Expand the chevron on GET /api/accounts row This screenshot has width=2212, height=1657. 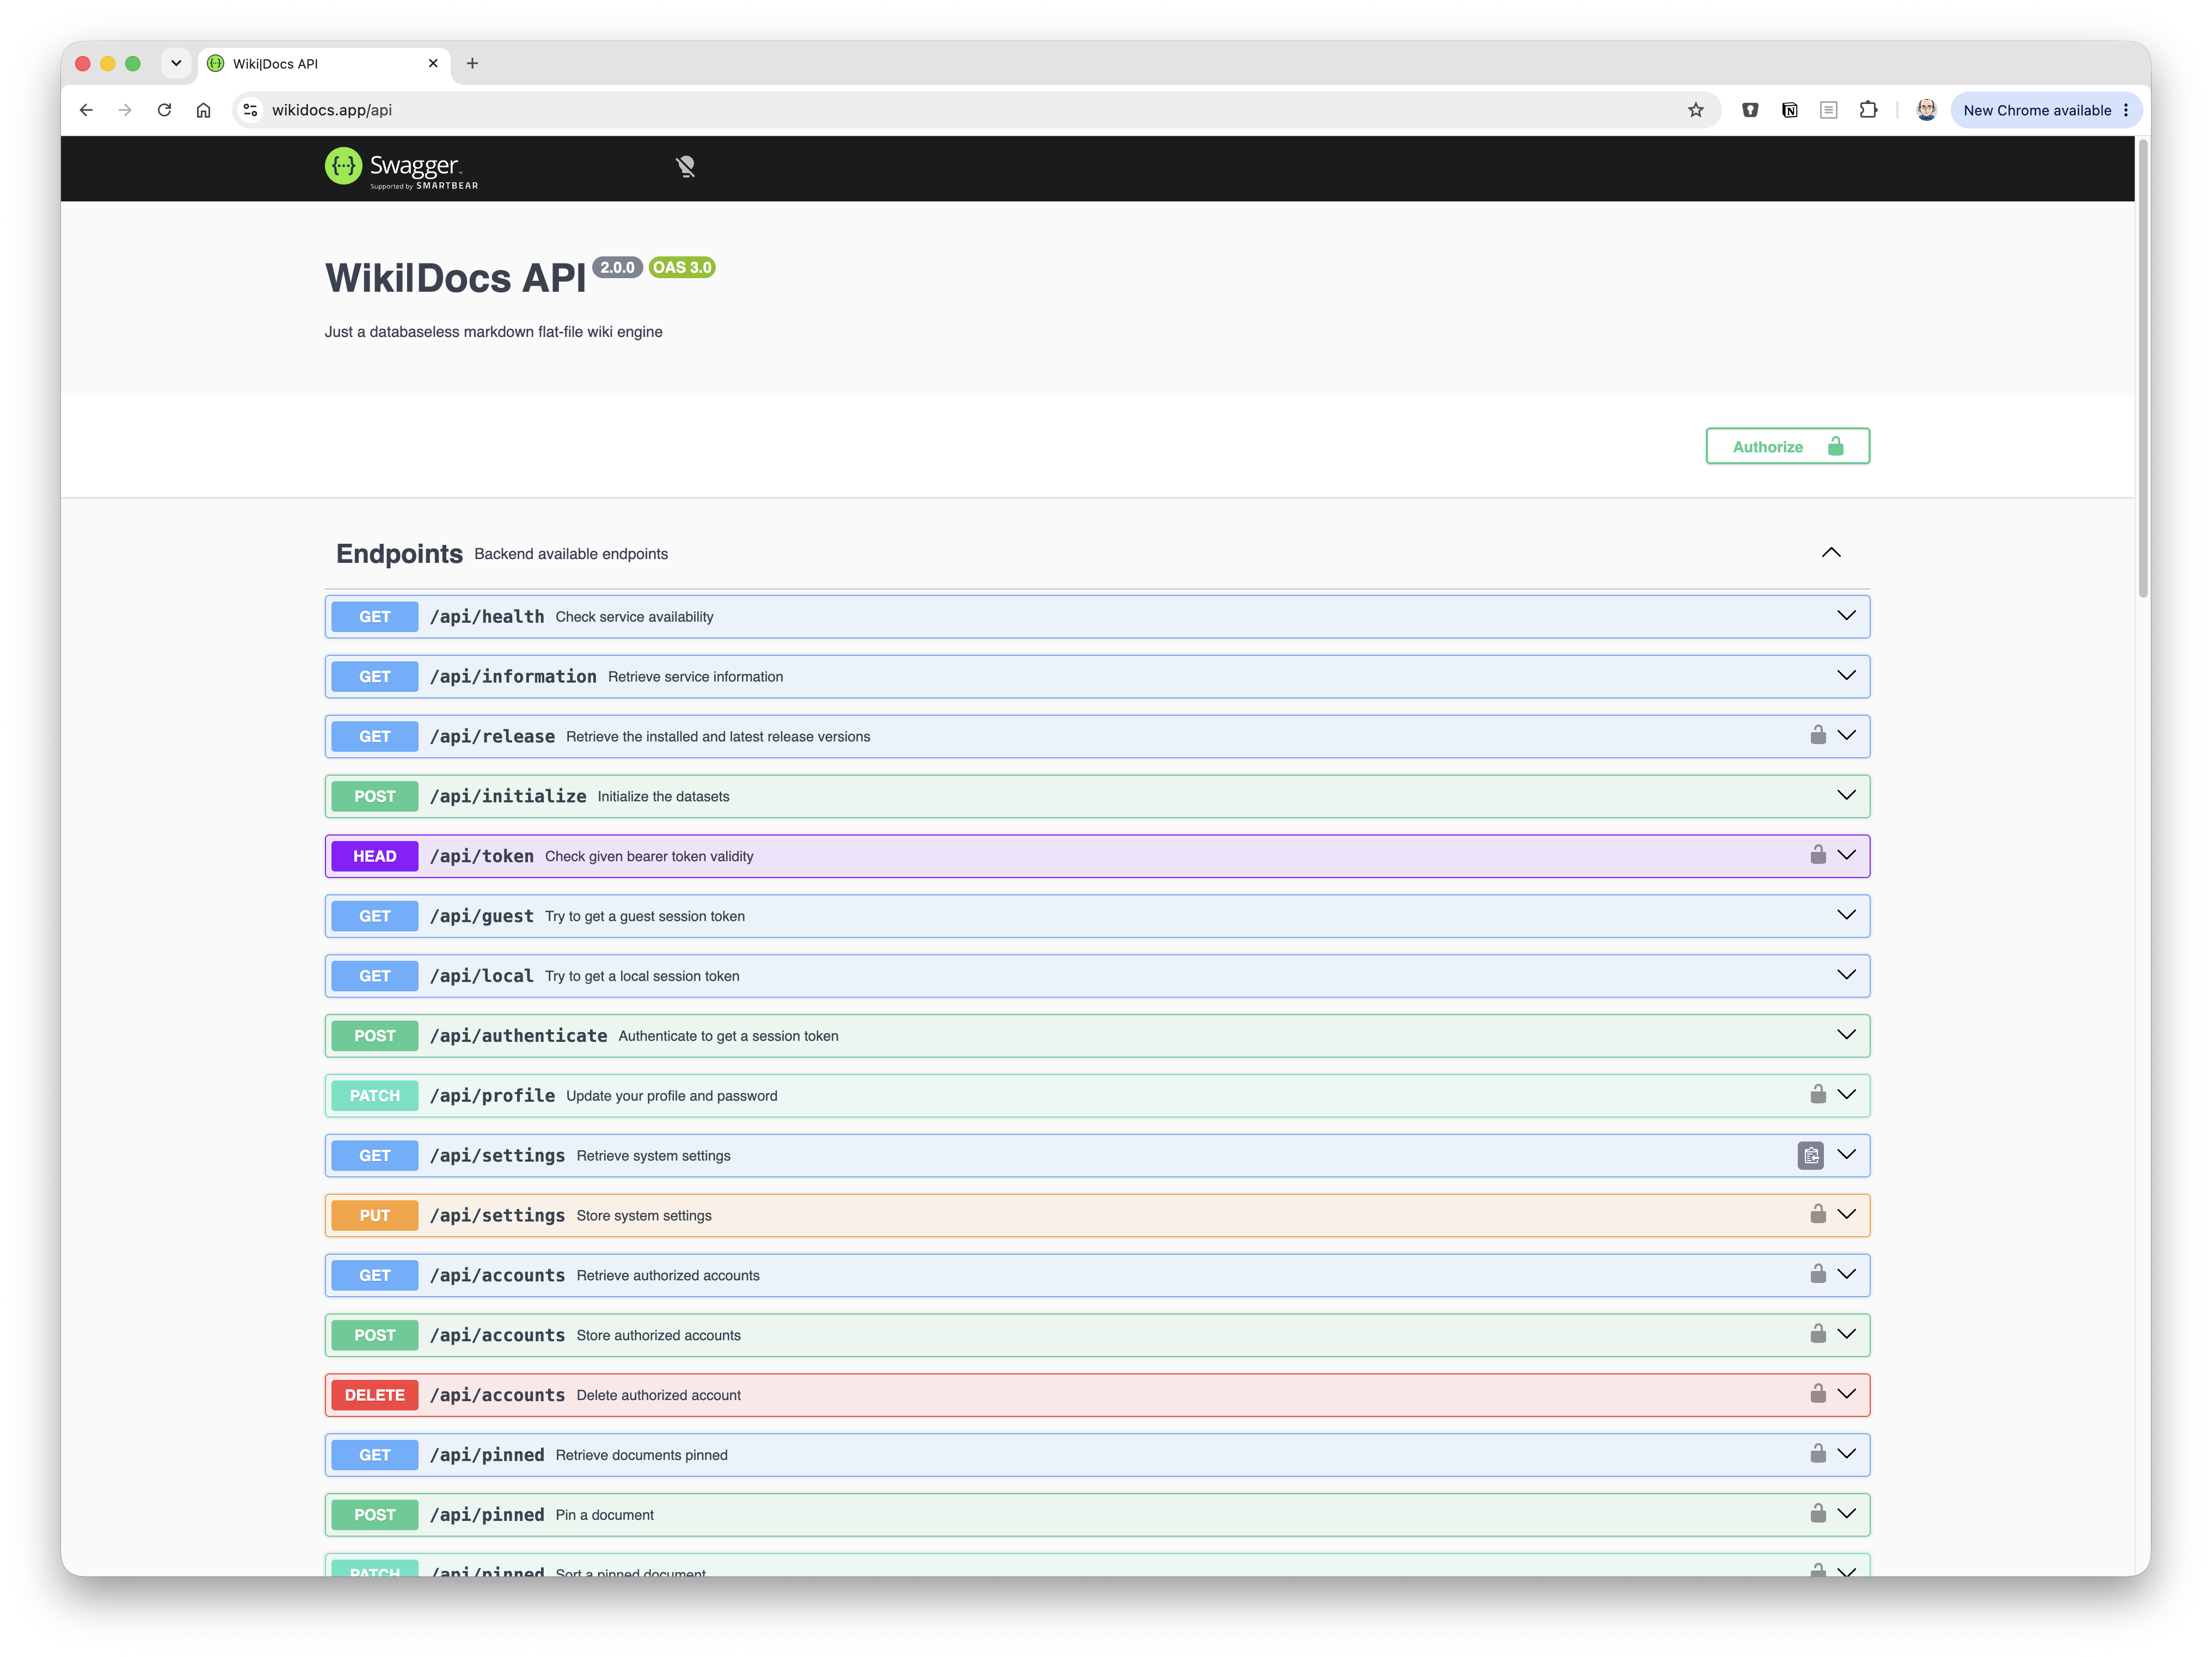point(1846,1274)
